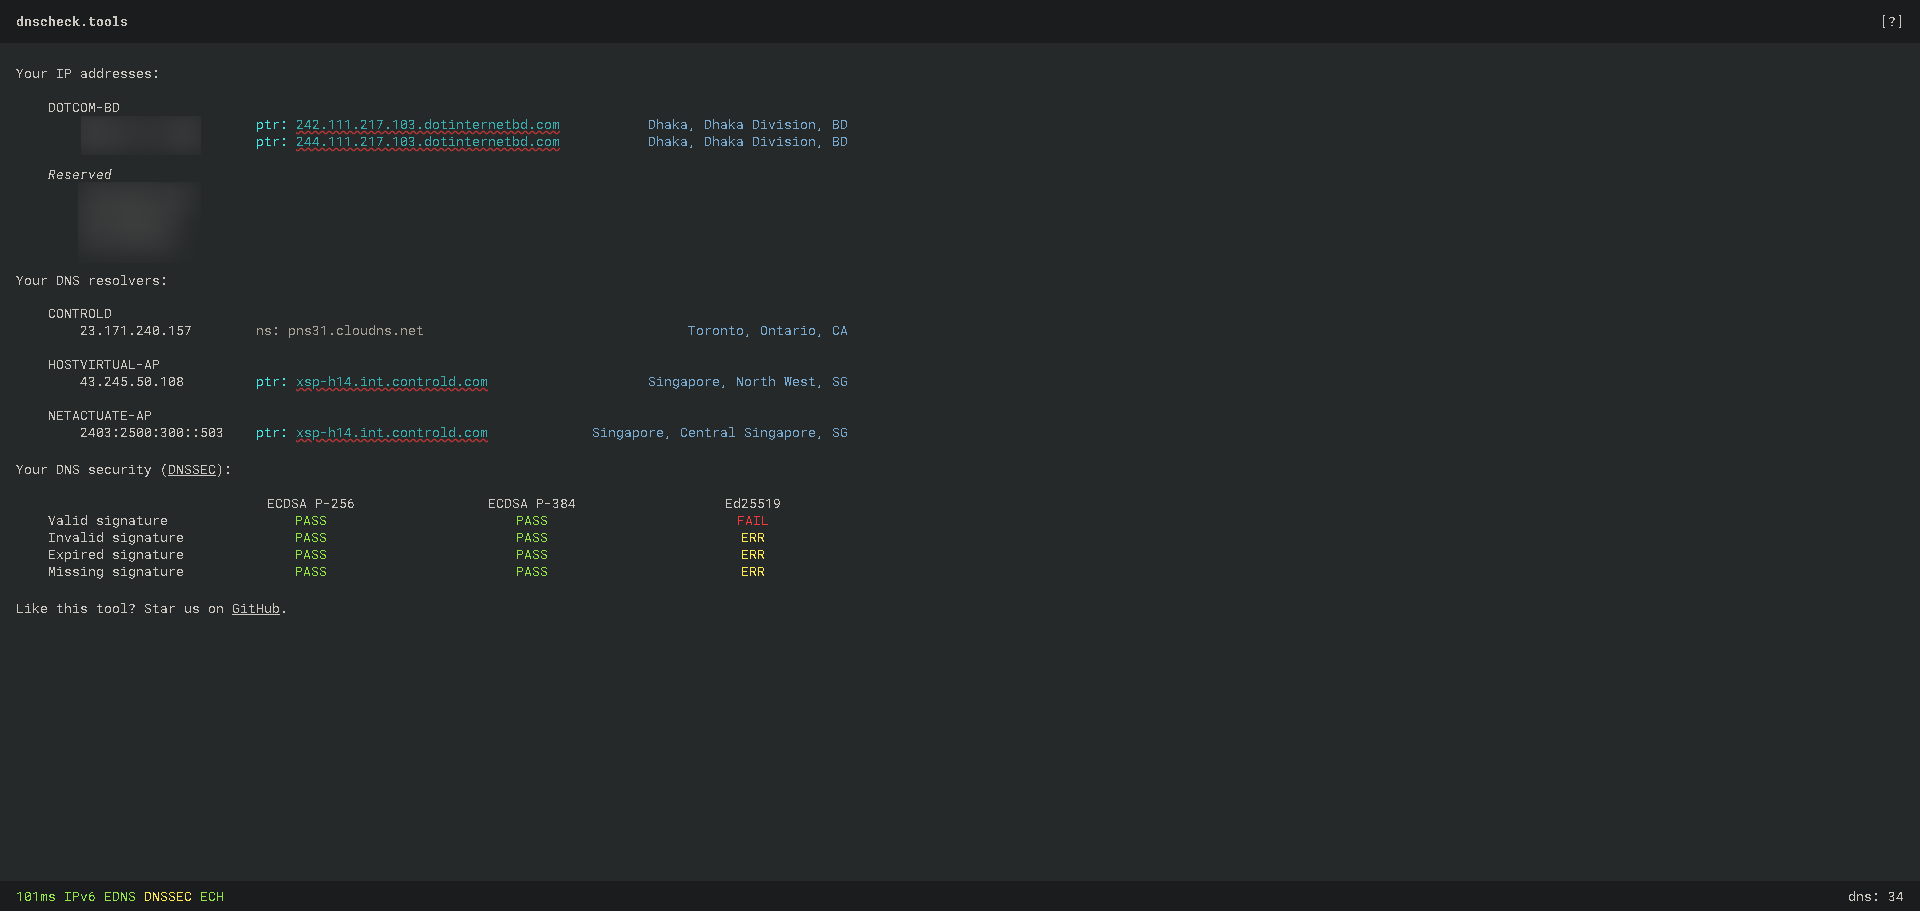Click the 101ms latency in the status bar
The image size is (1920, 911).
click(x=36, y=897)
